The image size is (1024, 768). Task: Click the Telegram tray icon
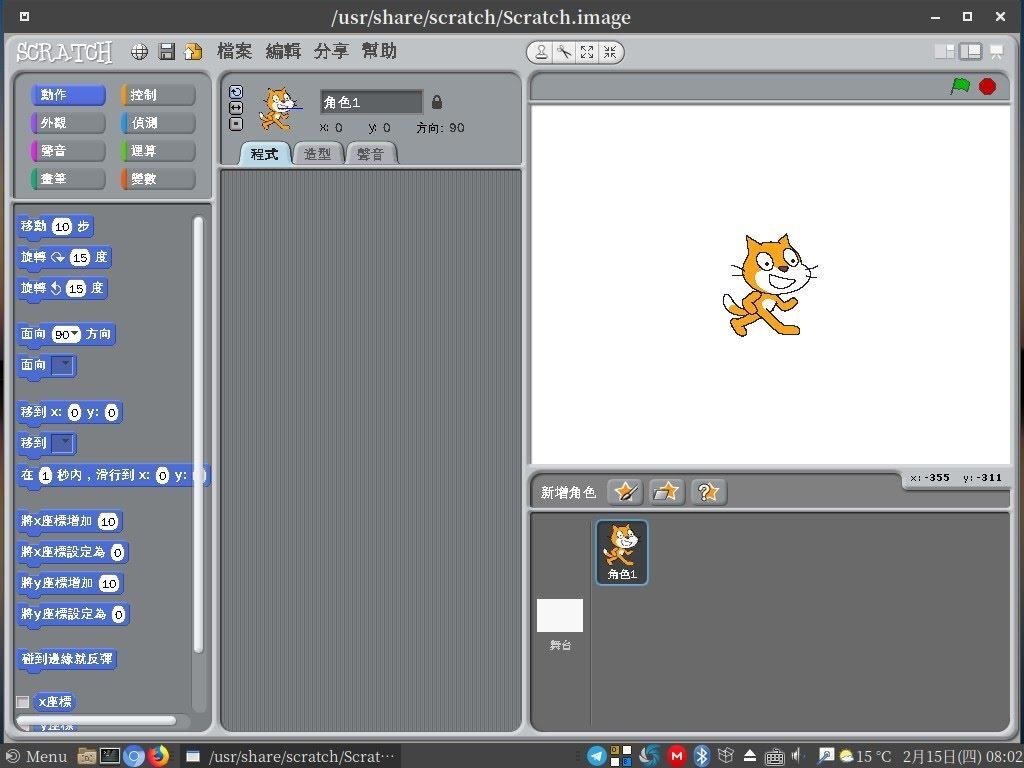596,756
